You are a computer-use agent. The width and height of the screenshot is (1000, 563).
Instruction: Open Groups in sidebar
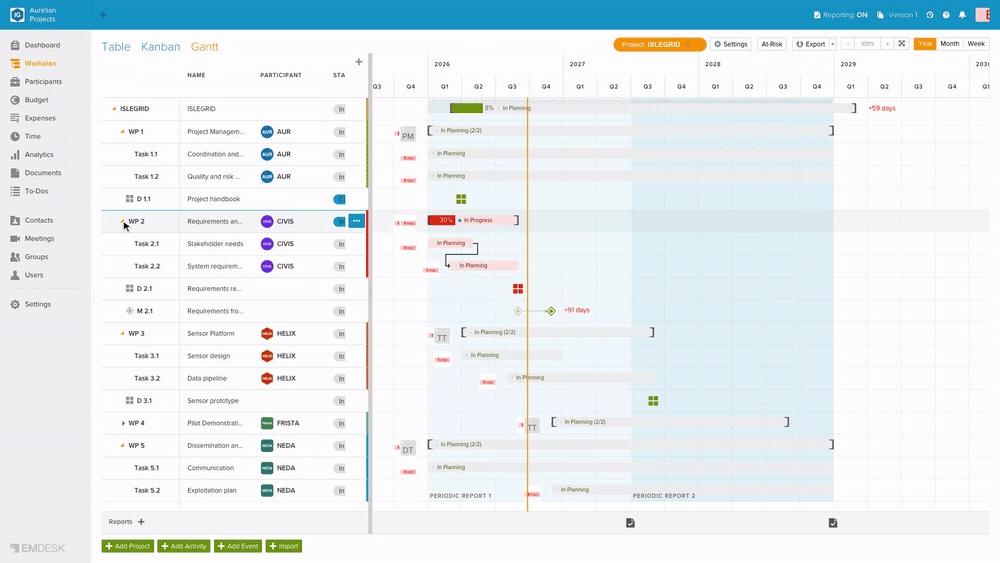(x=29, y=257)
